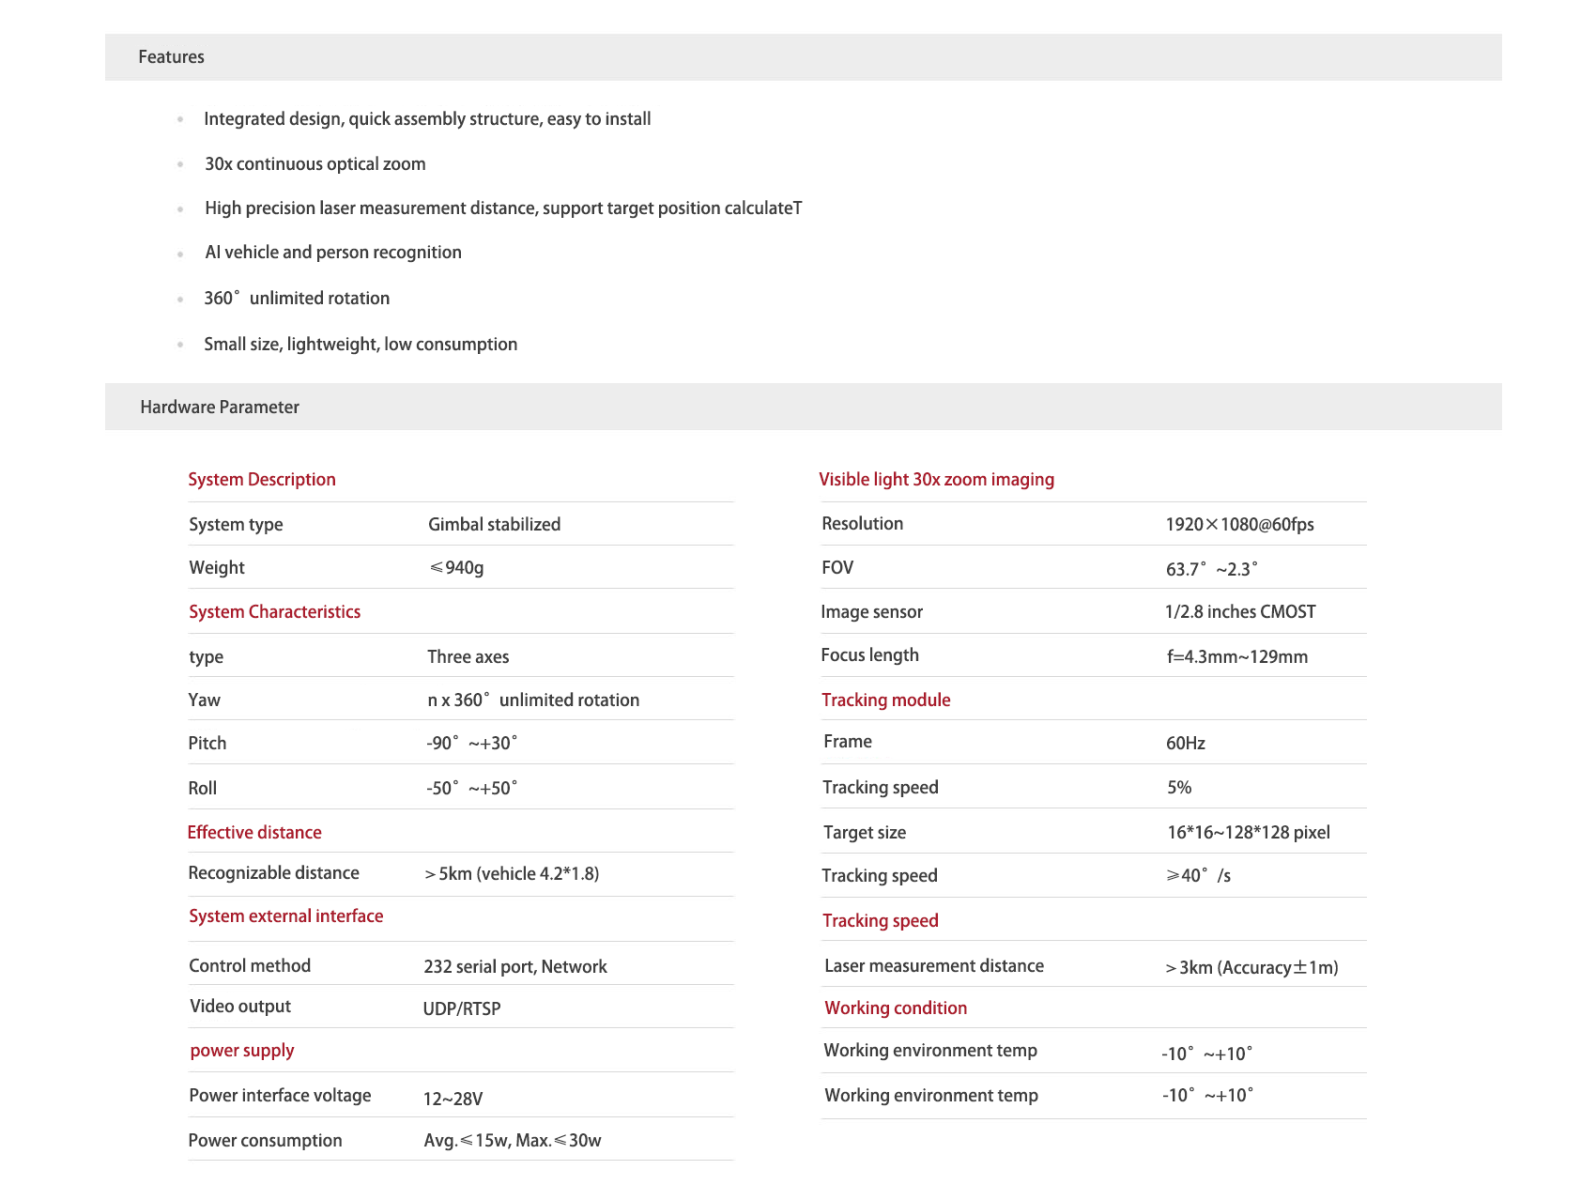Screen dimensions: 1596x1200
Task: Click the 30x continuous optical zoom bullet
Action: (315, 164)
